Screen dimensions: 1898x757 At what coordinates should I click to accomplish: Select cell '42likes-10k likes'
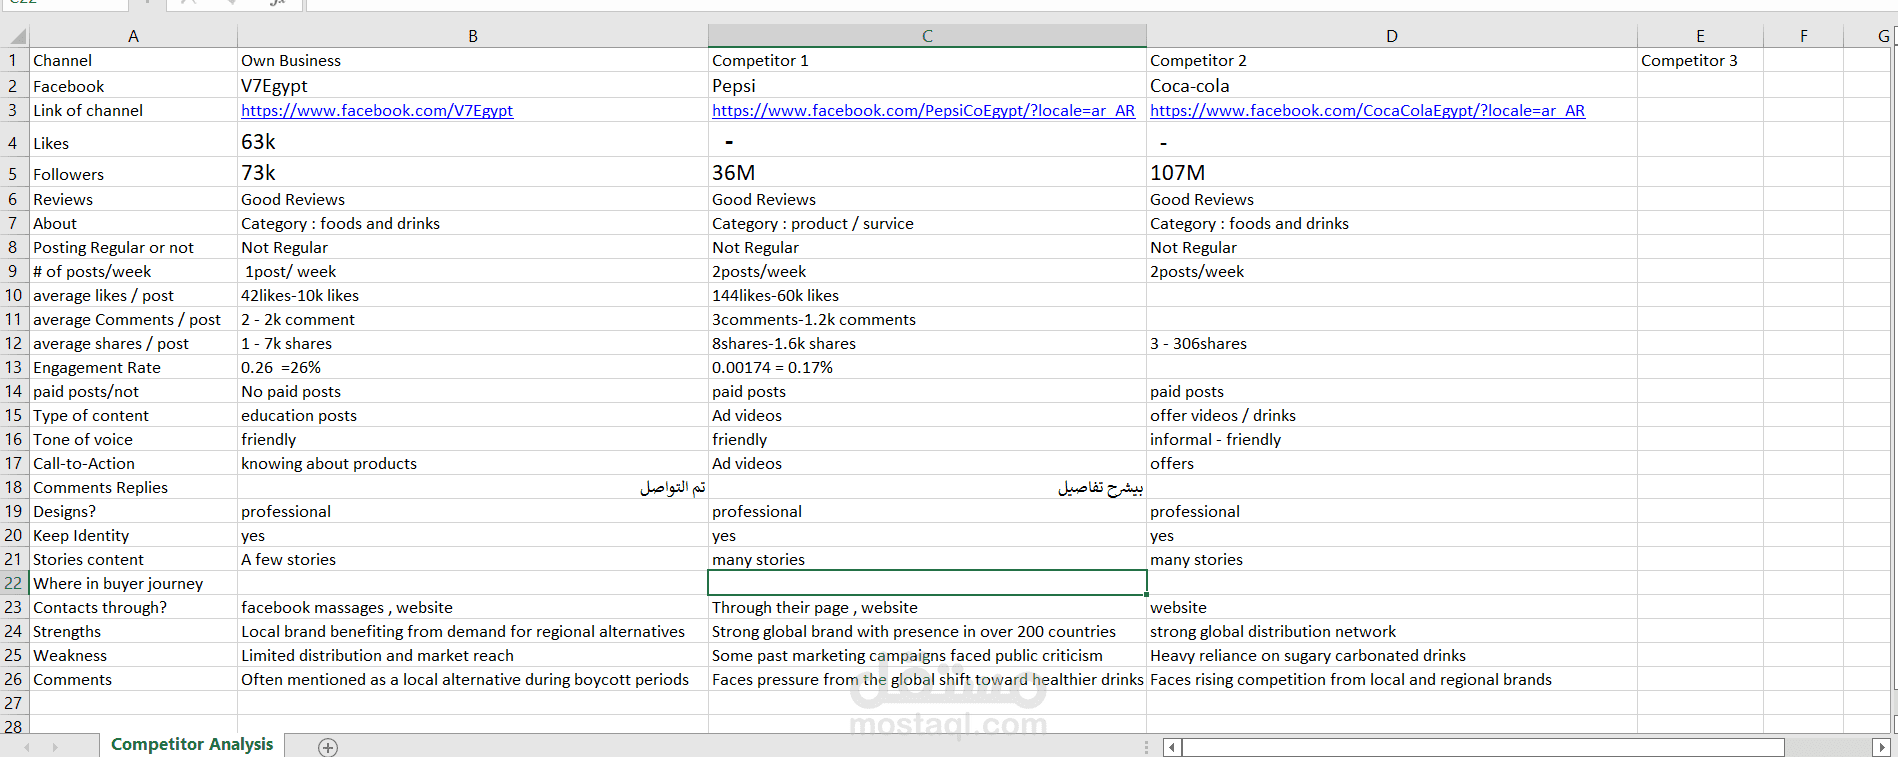(473, 296)
